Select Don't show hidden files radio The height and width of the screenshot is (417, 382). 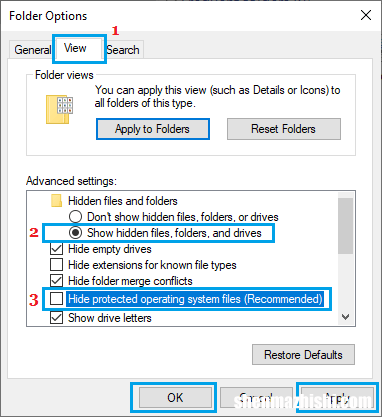pos(75,217)
